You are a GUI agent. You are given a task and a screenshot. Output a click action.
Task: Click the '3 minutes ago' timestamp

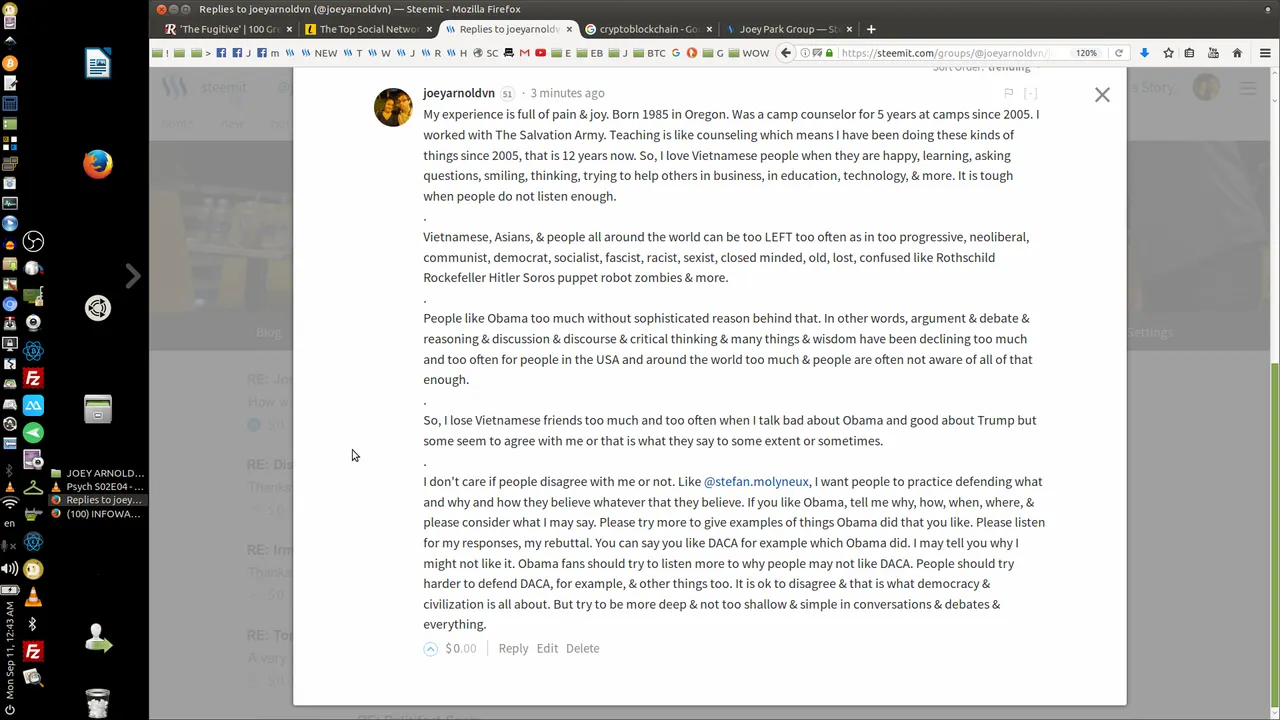pos(567,93)
